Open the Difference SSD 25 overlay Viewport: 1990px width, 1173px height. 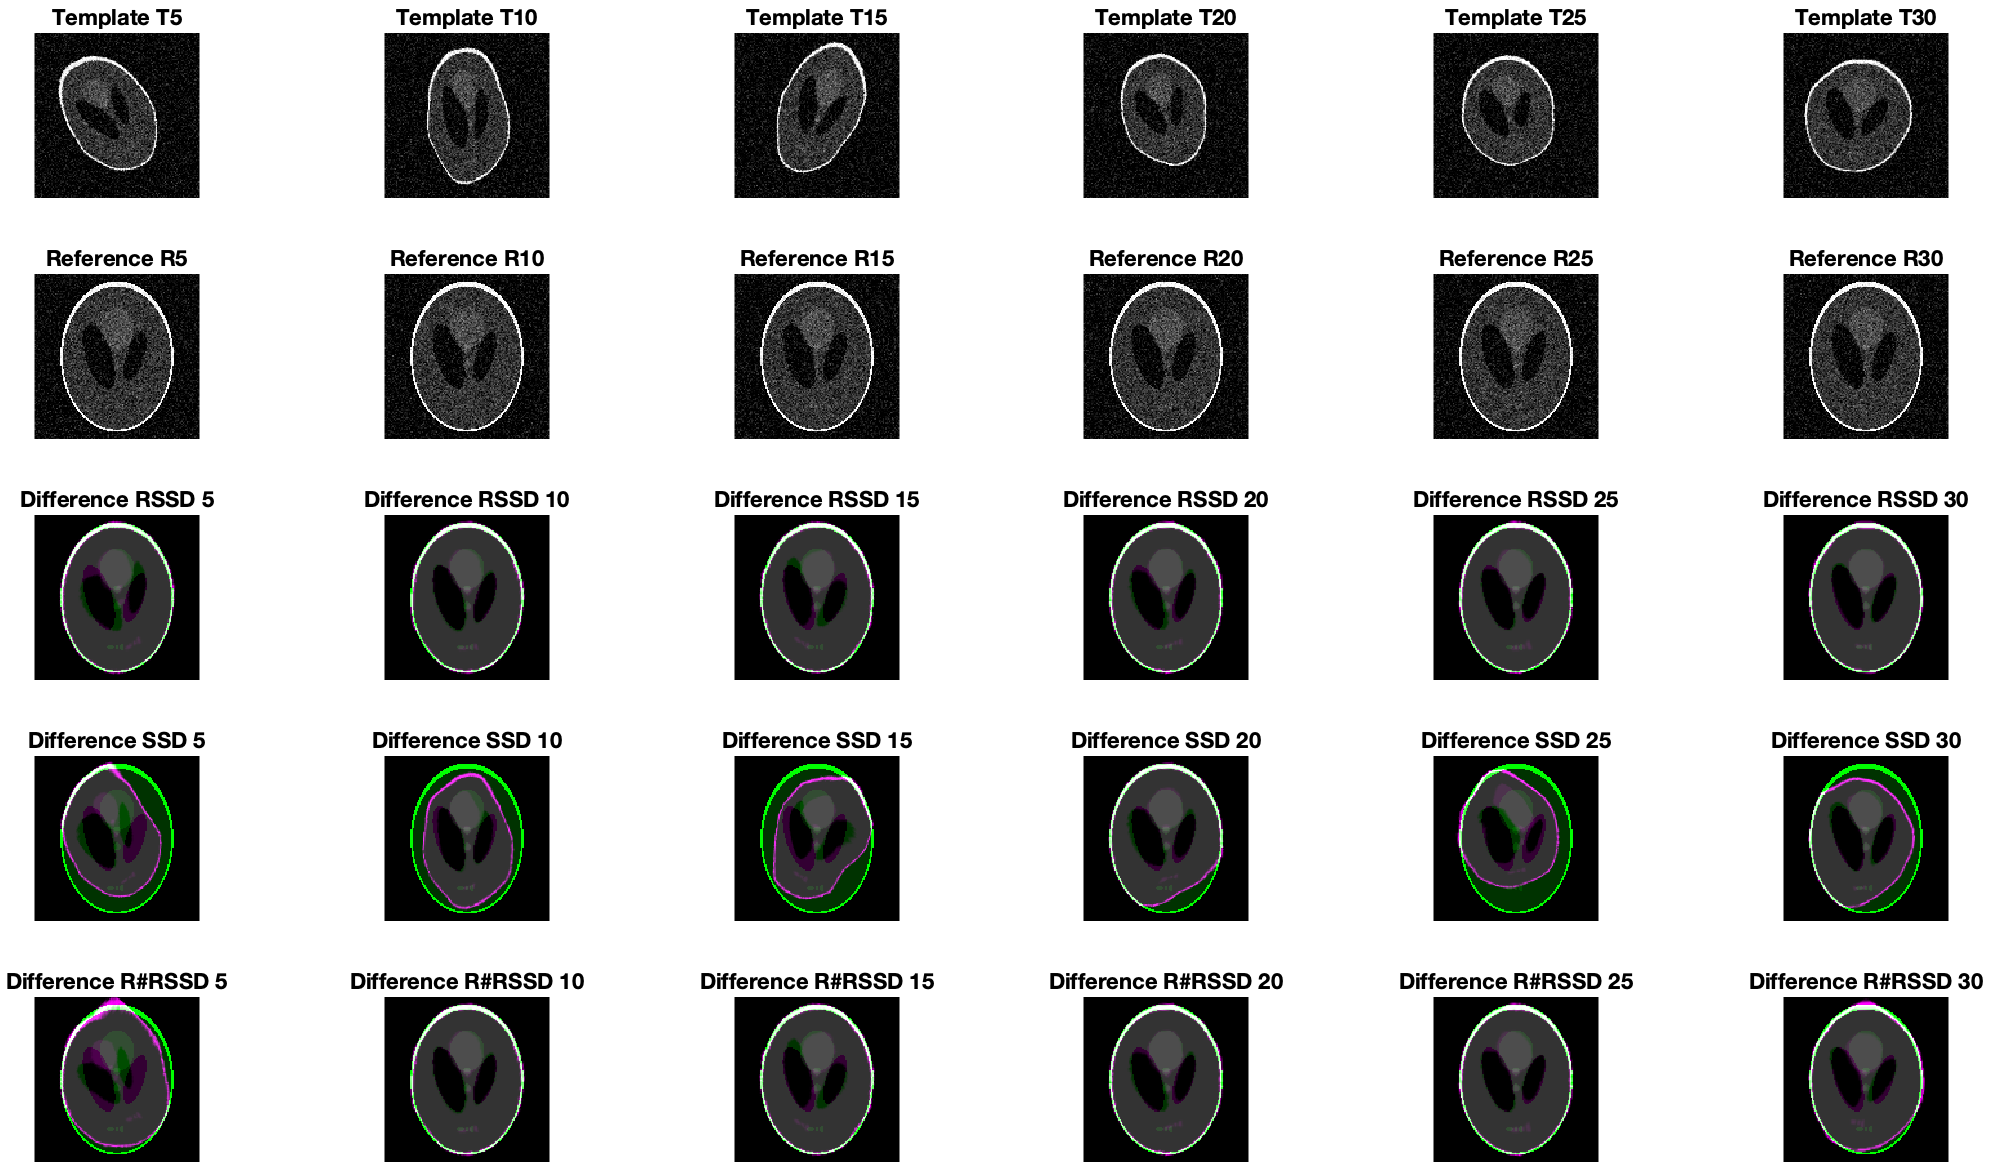click(1516, 838)
